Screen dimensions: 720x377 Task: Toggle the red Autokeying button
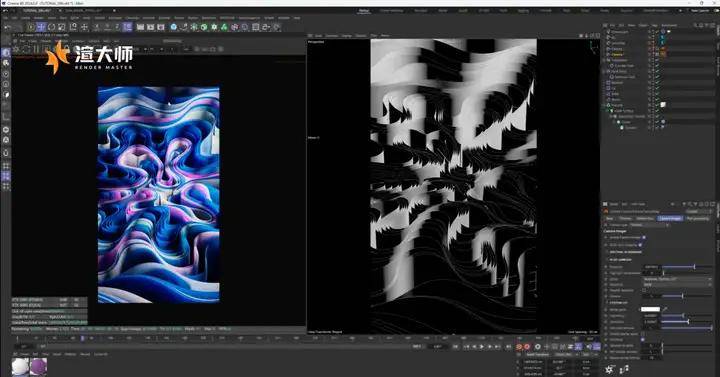point(527,347)
